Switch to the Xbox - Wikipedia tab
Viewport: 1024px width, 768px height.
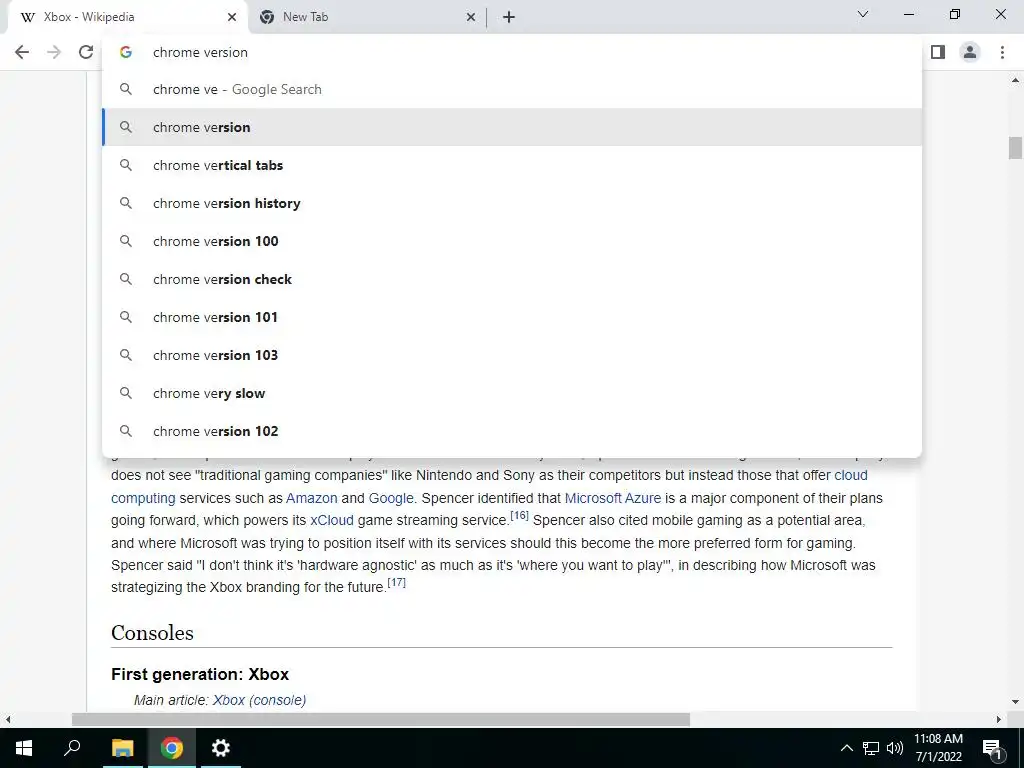(127, 17)
